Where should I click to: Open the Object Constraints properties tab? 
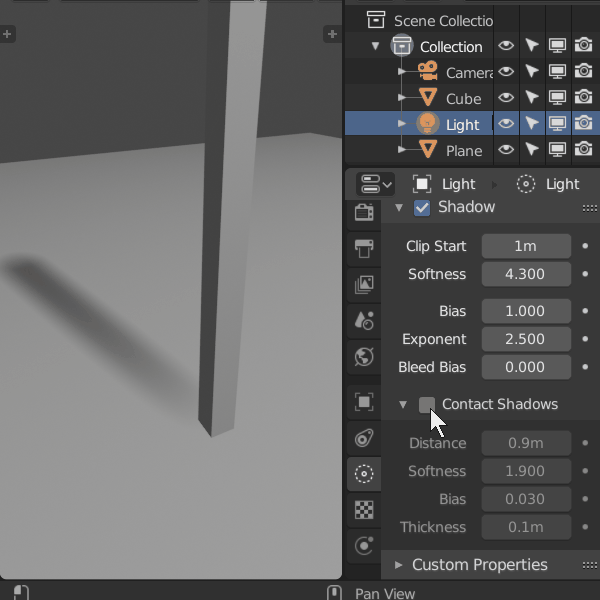364,438
